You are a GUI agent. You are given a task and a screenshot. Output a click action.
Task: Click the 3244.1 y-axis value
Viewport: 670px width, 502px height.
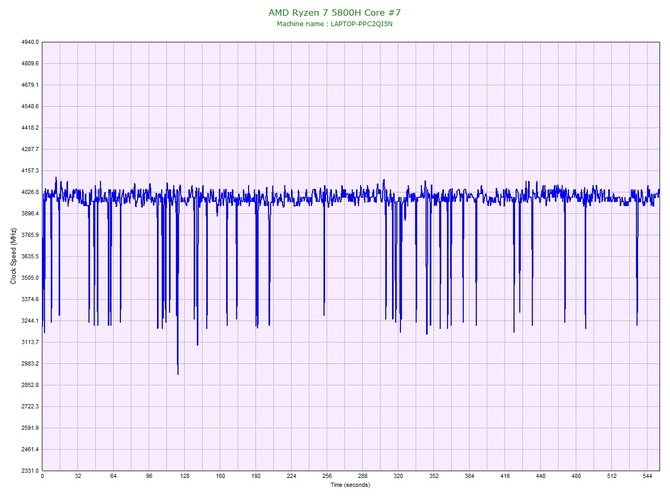coord(30,321)
